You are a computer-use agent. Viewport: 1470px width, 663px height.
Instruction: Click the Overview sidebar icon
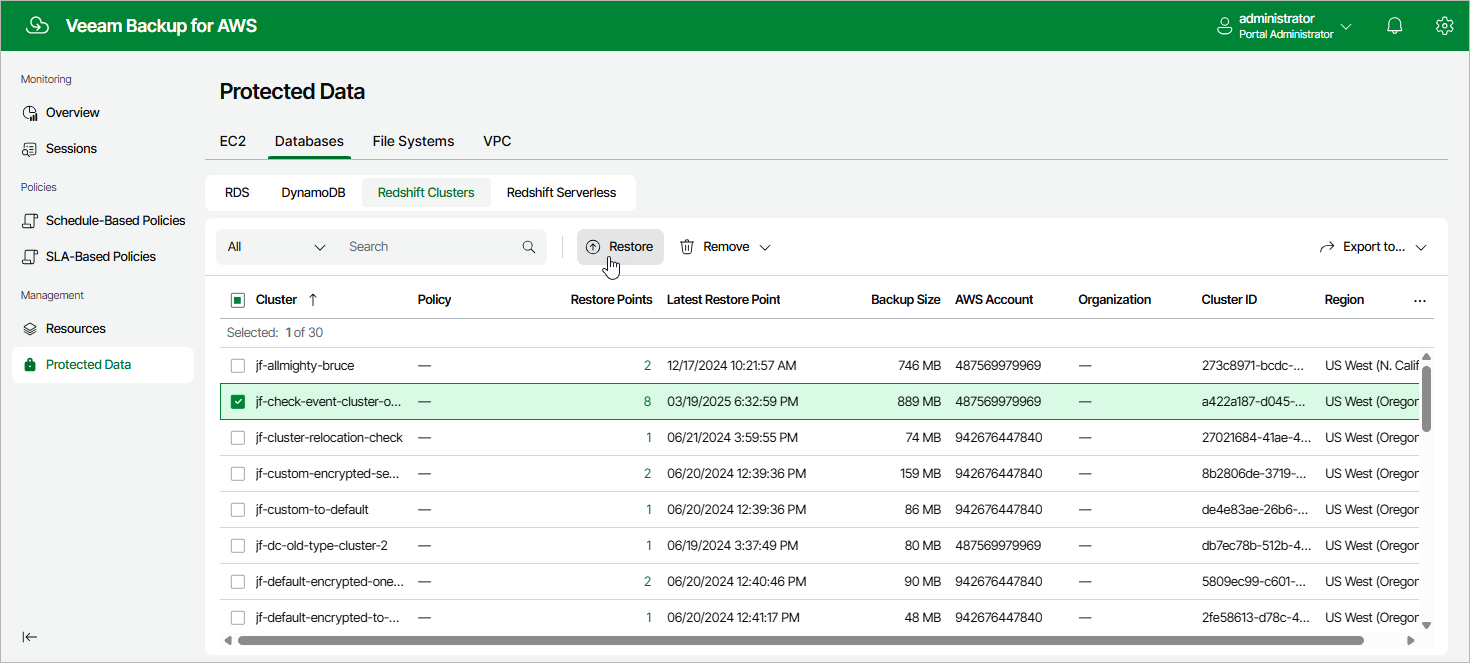click(x=31, y=113)
